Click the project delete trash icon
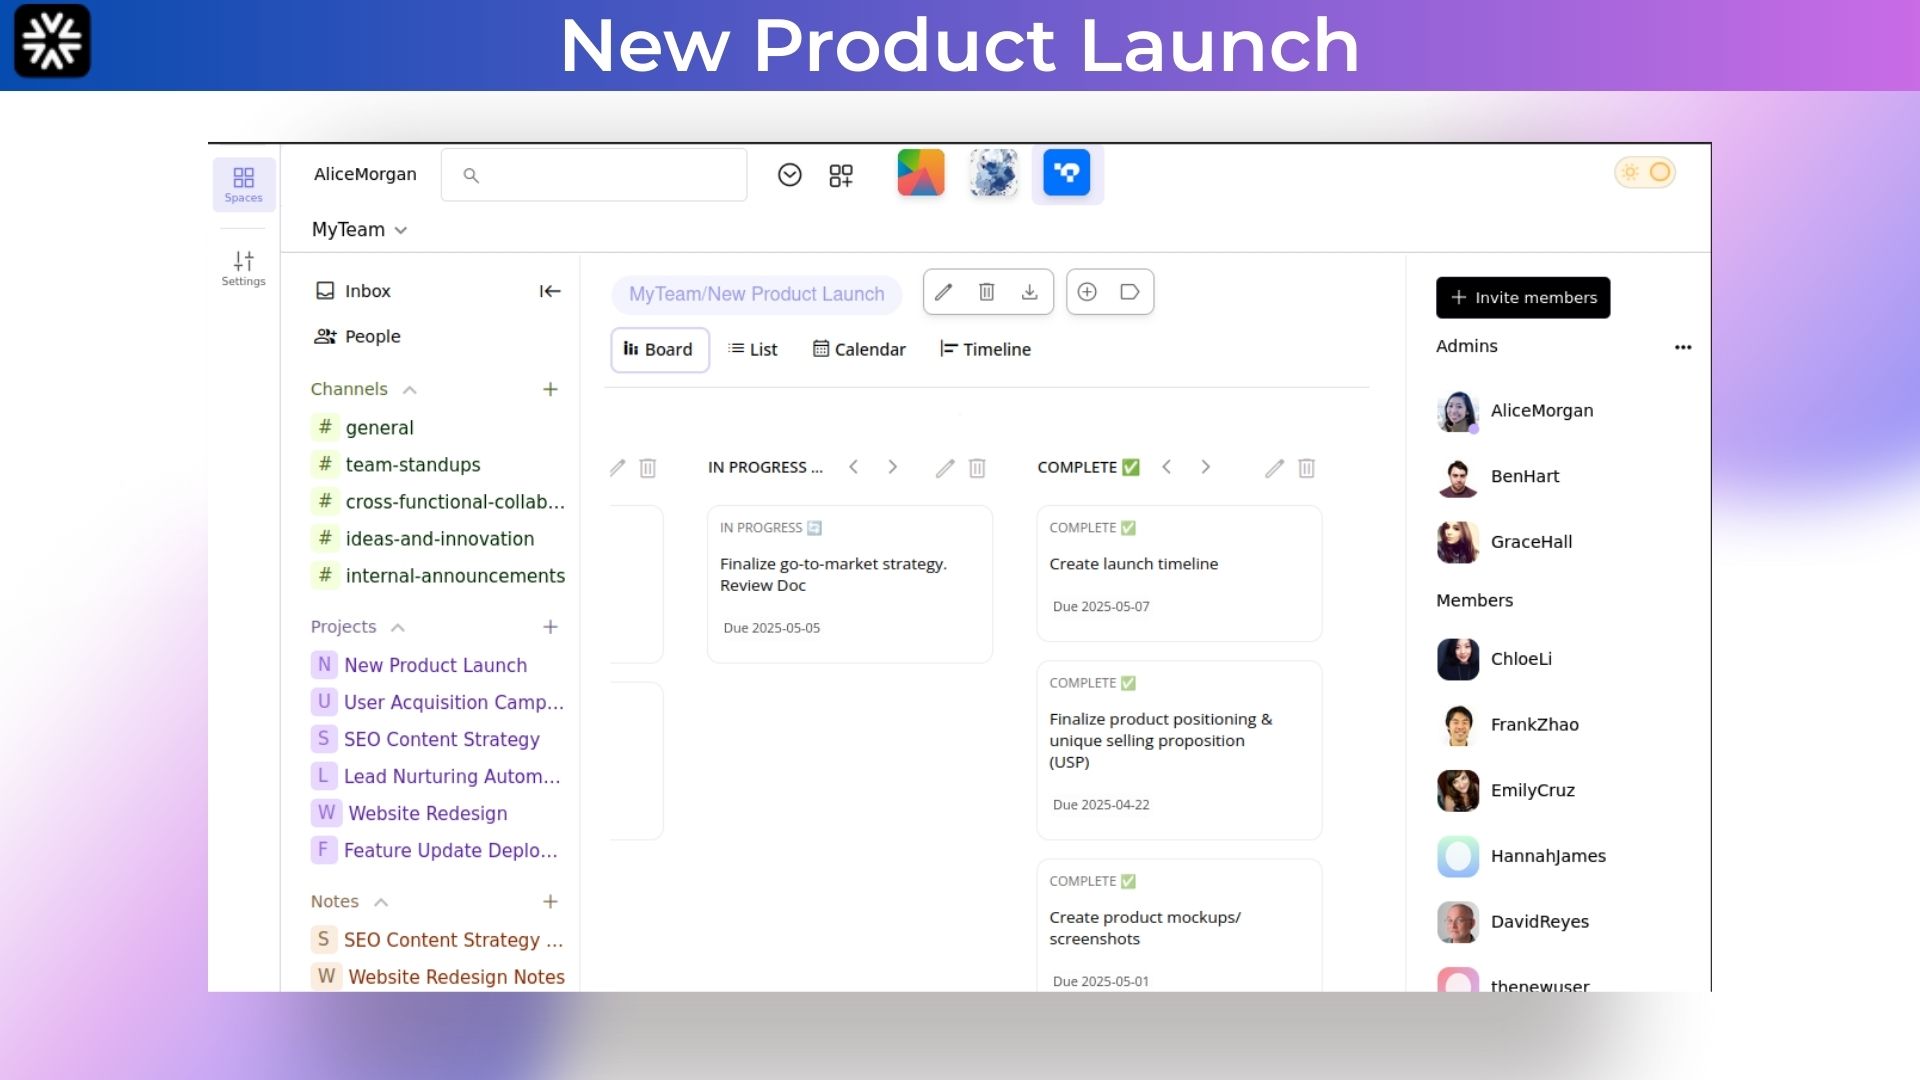The width and height of the screenshot is (1920, 1080). [986, 292]
